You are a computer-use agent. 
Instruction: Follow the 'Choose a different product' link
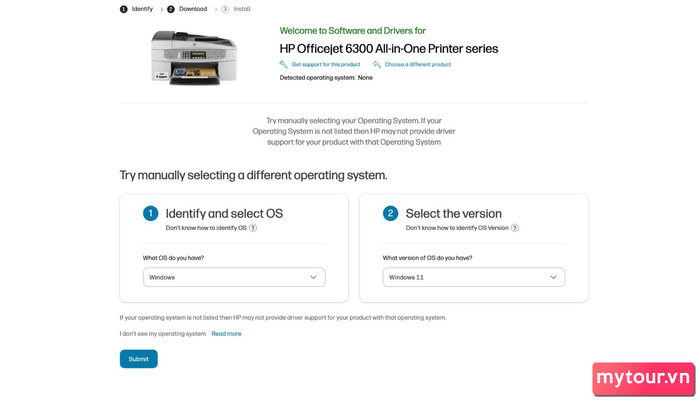click(x=418, y=64)
